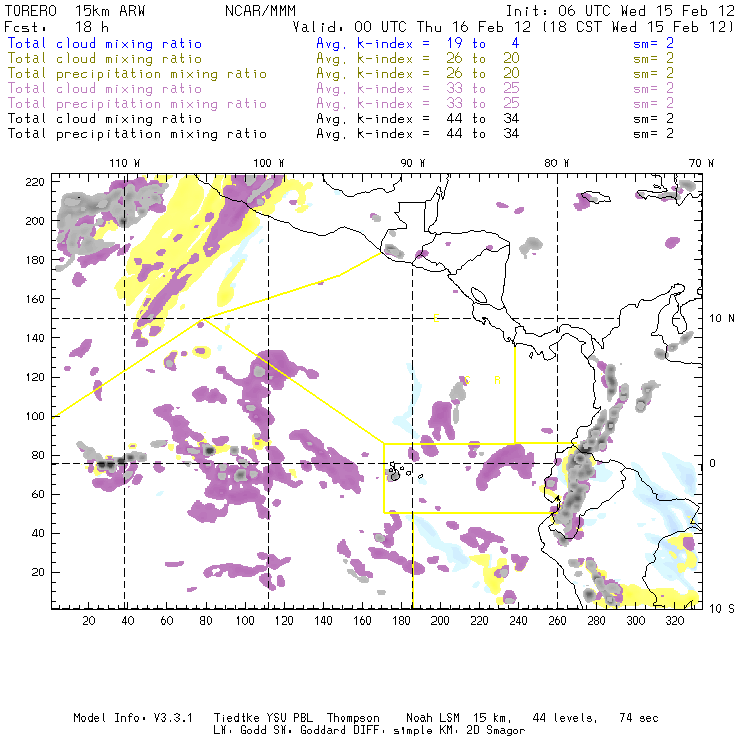Click the "44 levels," model info text

[x=565, y=718]
